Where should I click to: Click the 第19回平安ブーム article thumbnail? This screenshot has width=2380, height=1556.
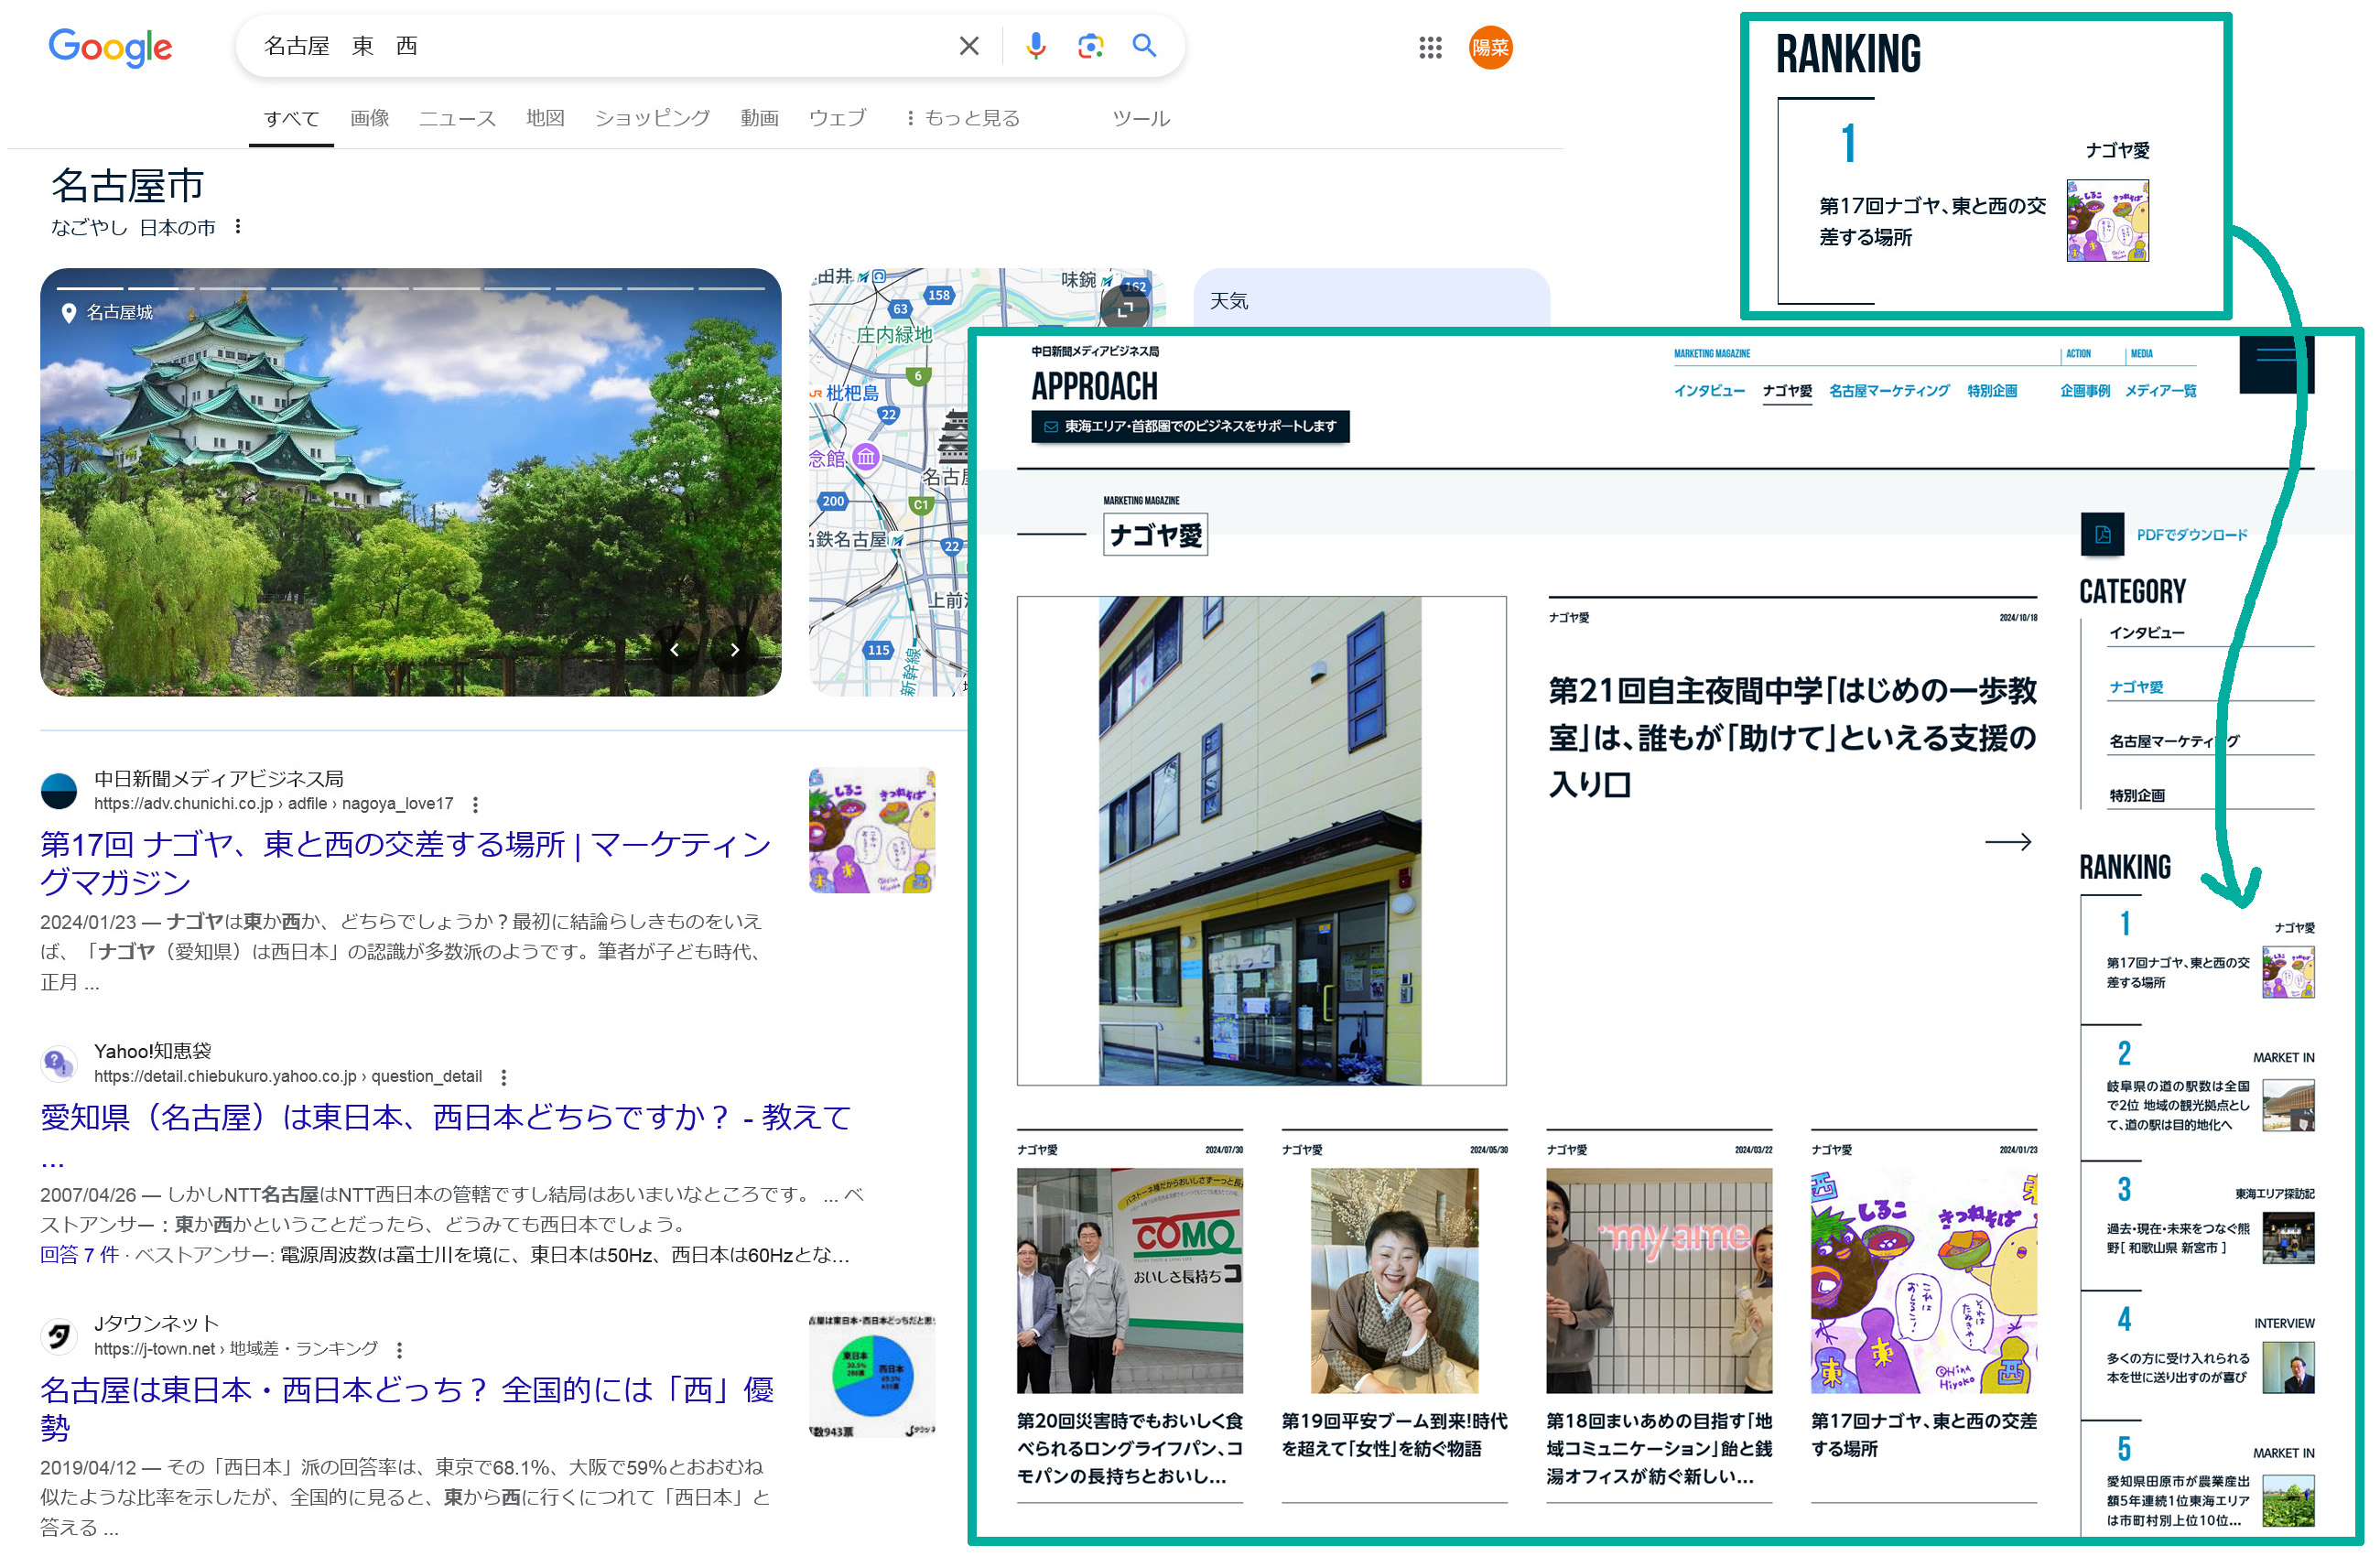[x=1393, y=1280]
